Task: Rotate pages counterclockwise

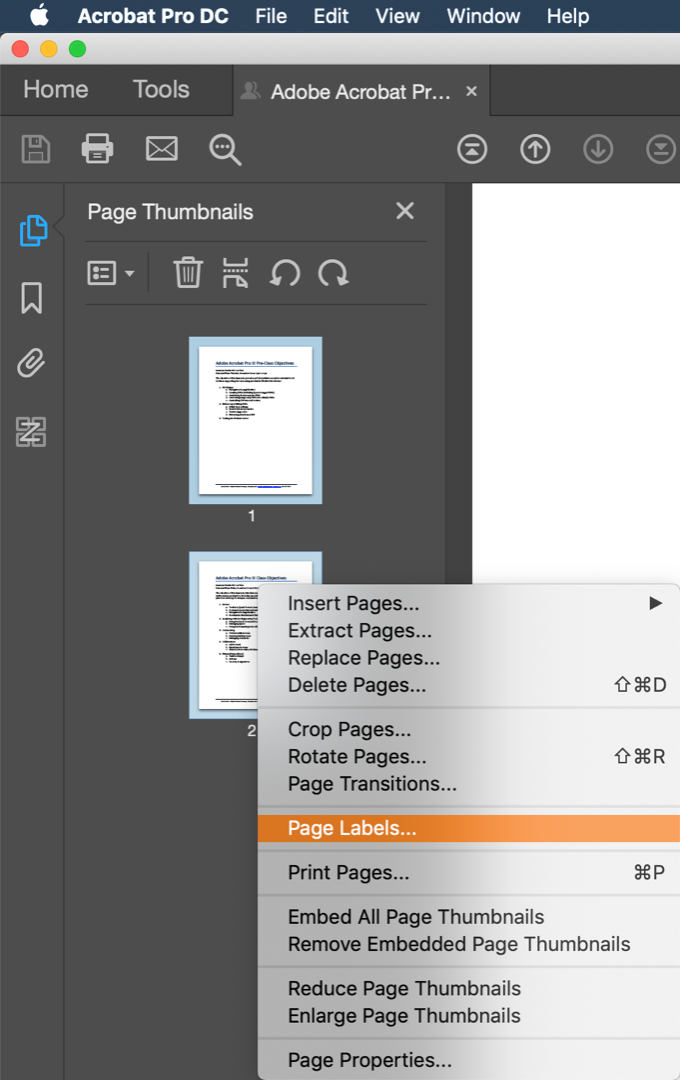Action: (x=285, y=273)
